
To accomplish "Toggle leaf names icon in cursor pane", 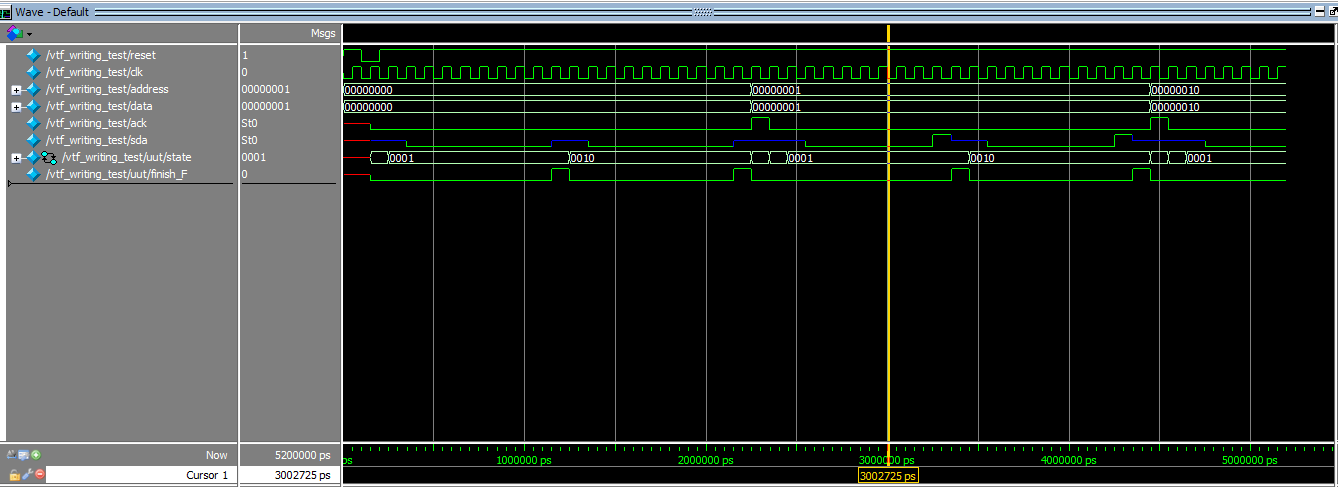I will point(14,455).
